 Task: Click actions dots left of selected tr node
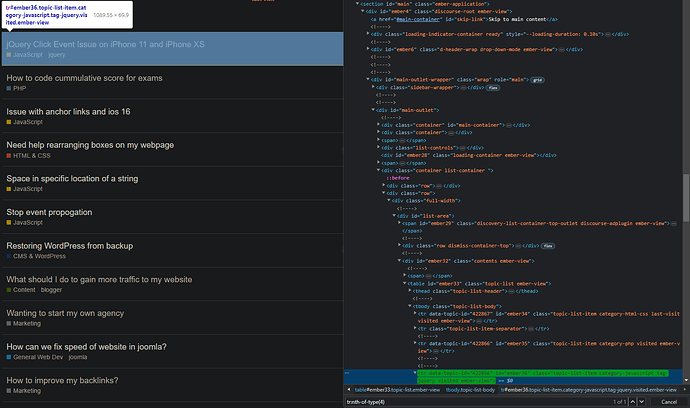347,373
